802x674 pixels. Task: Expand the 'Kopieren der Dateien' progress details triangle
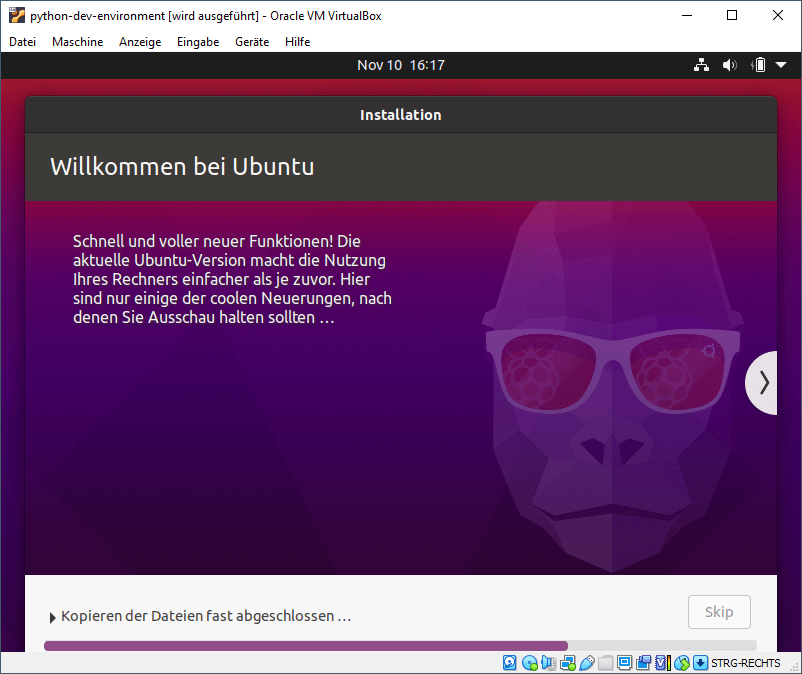pos(53,616)
